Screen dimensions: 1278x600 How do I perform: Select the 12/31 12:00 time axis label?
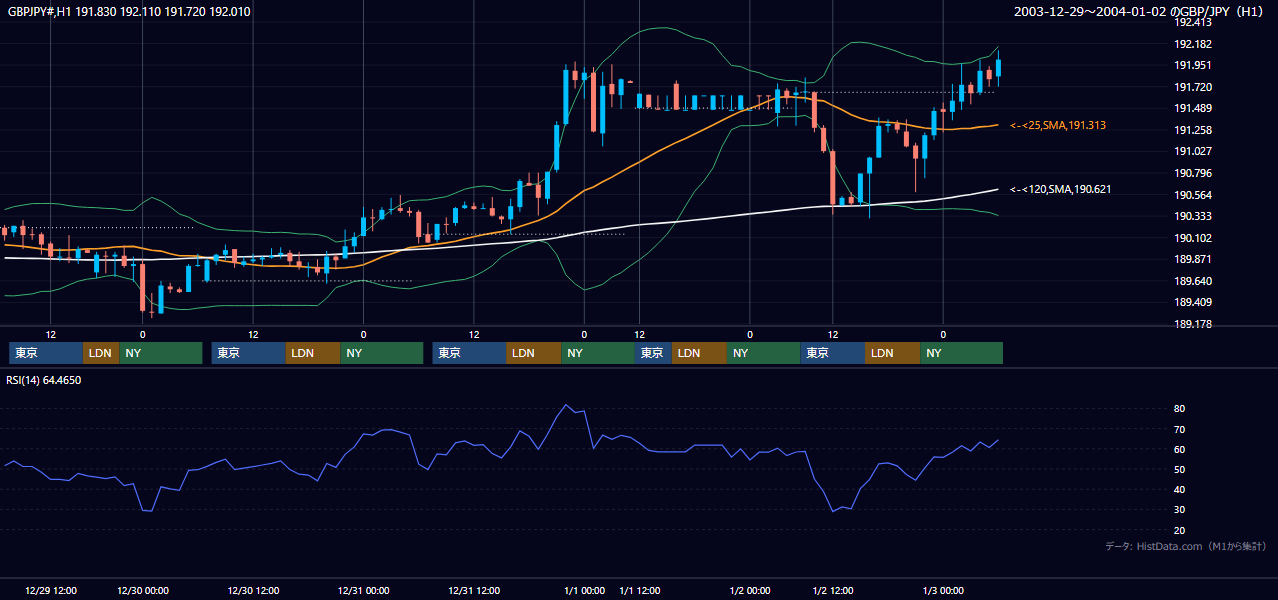[474, 590]
